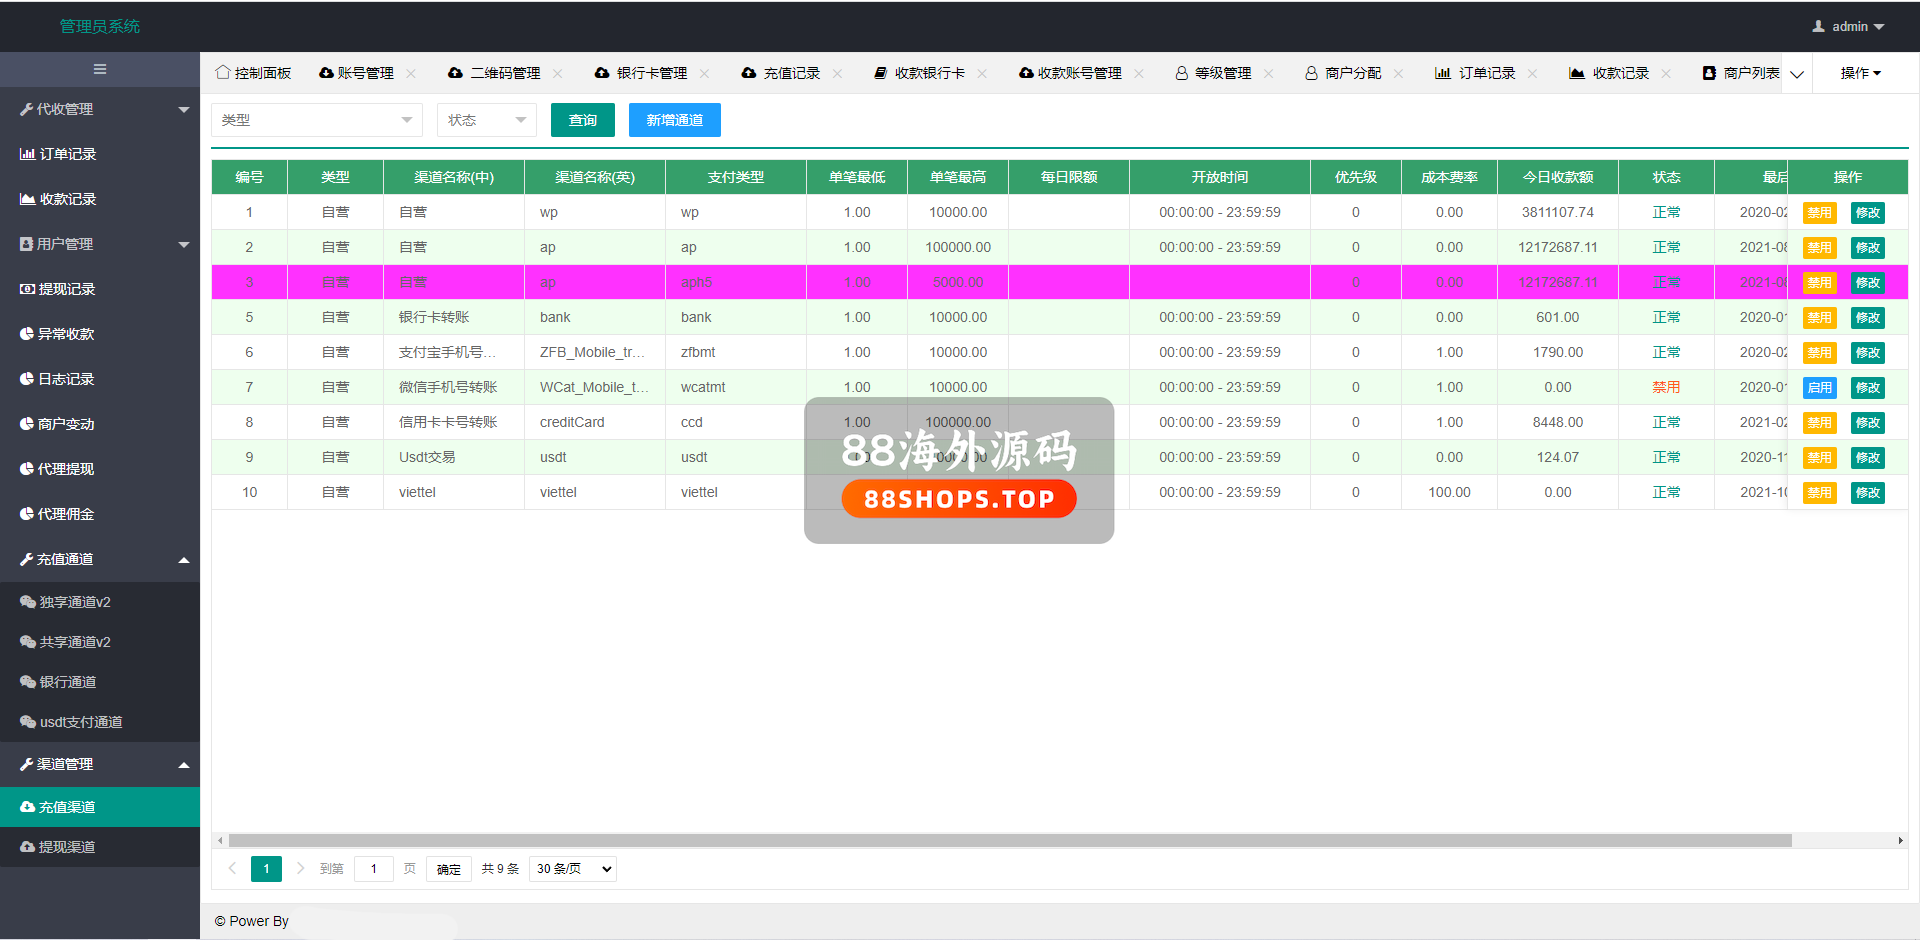Click the 新增通道 button
This screenshot has width=1920, height=940.
tap(674, 120)
